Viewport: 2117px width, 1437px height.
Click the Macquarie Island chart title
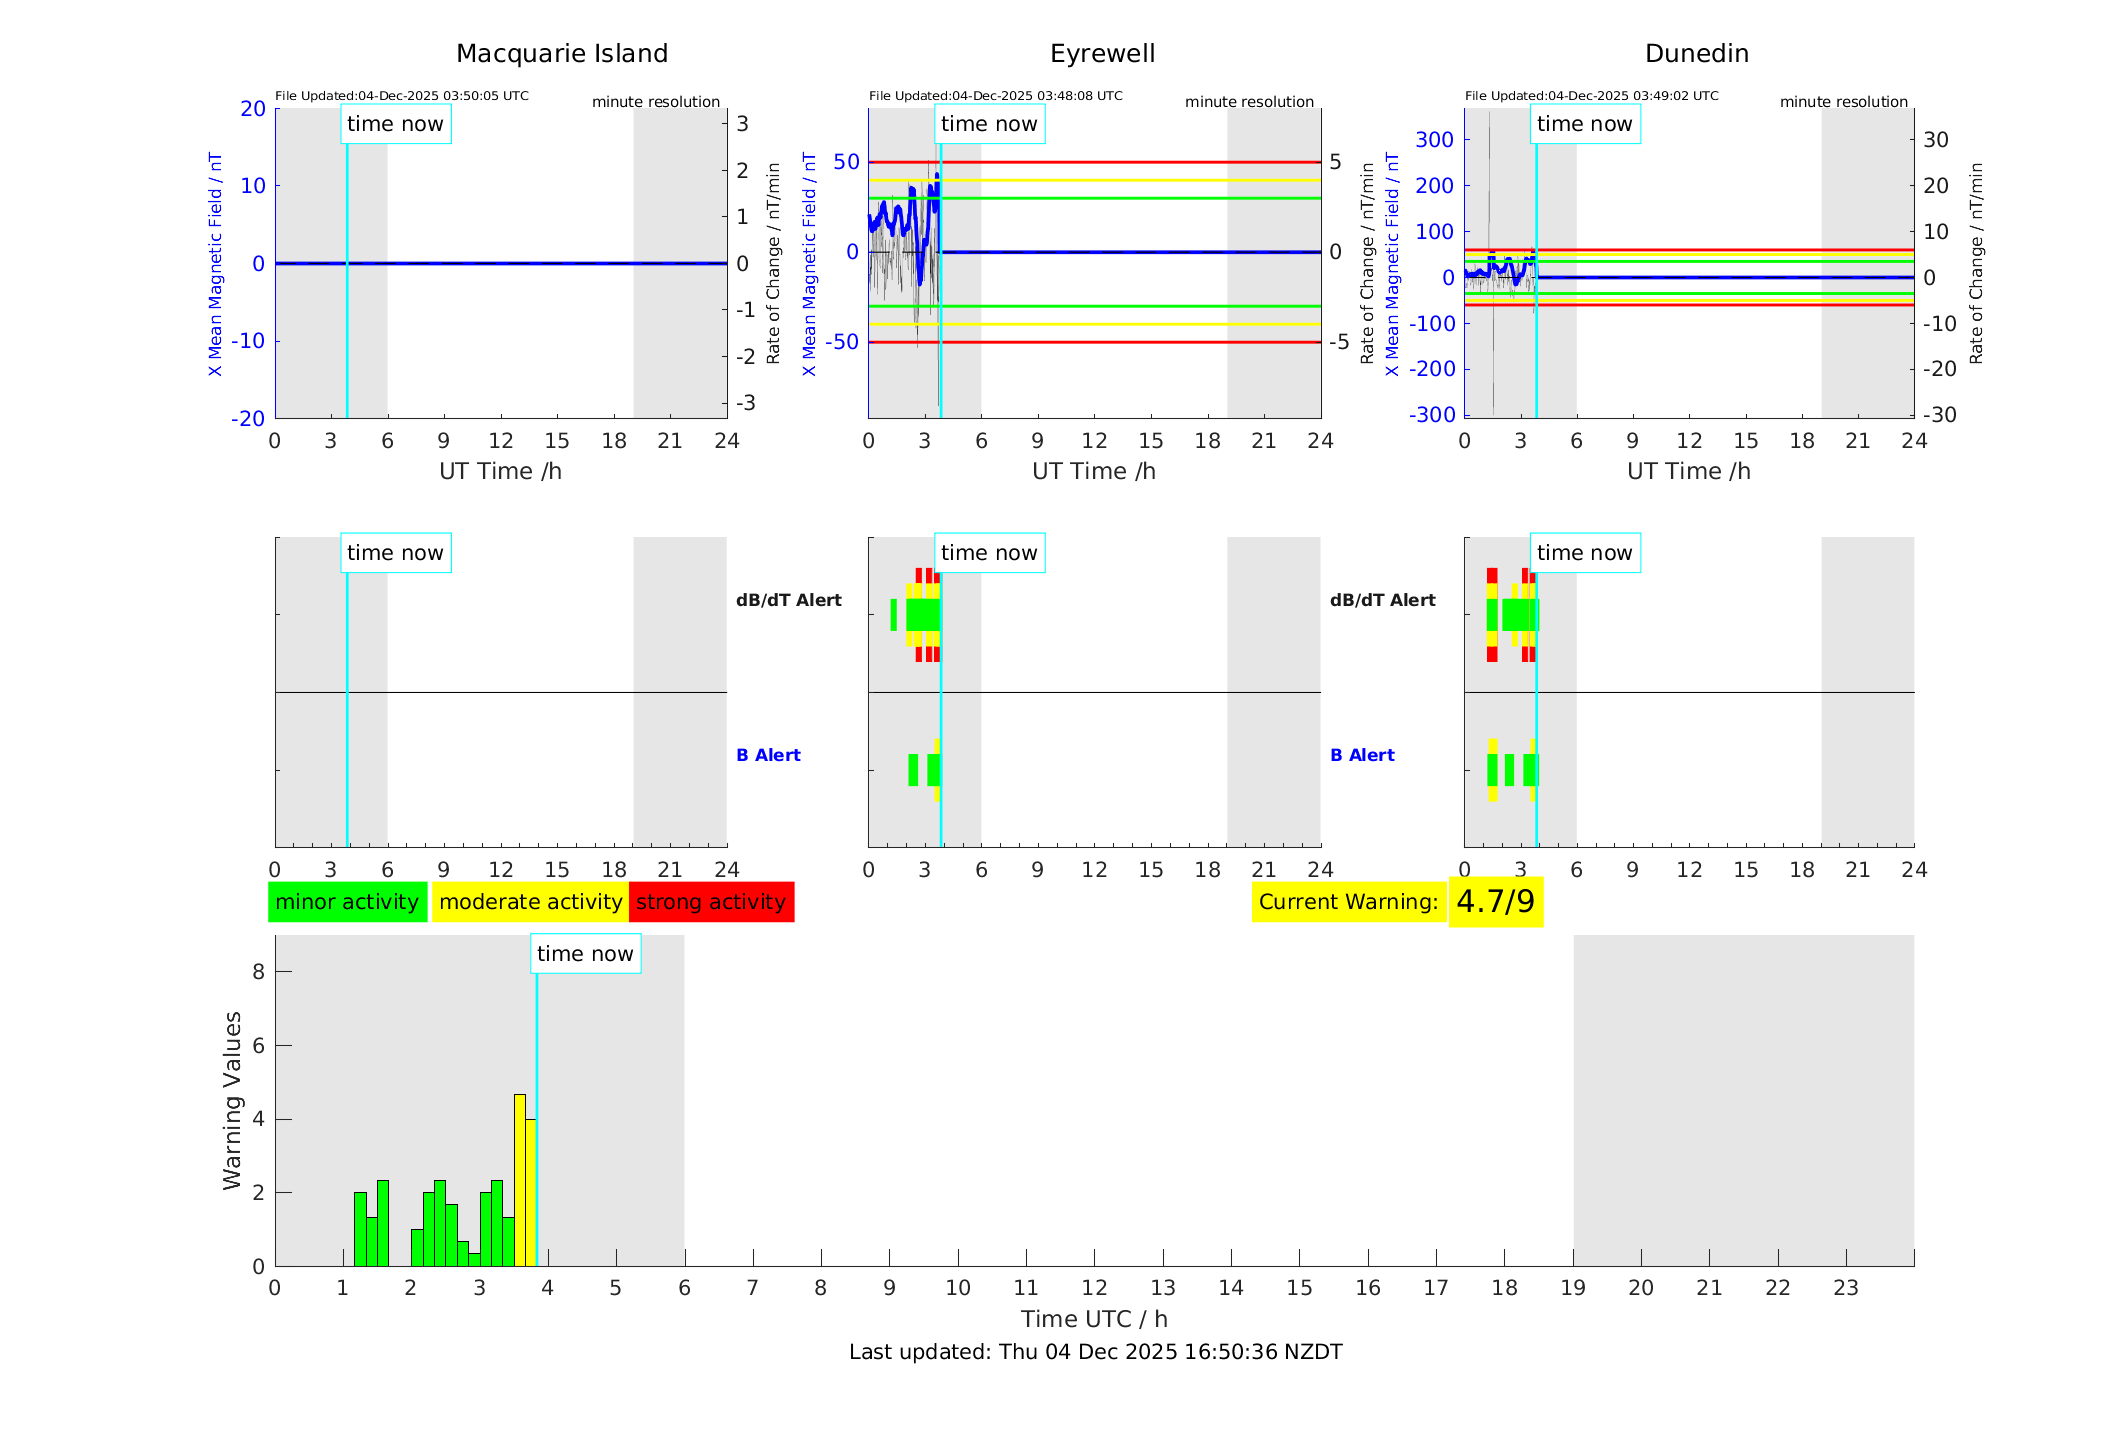click(x=562, y=54)
